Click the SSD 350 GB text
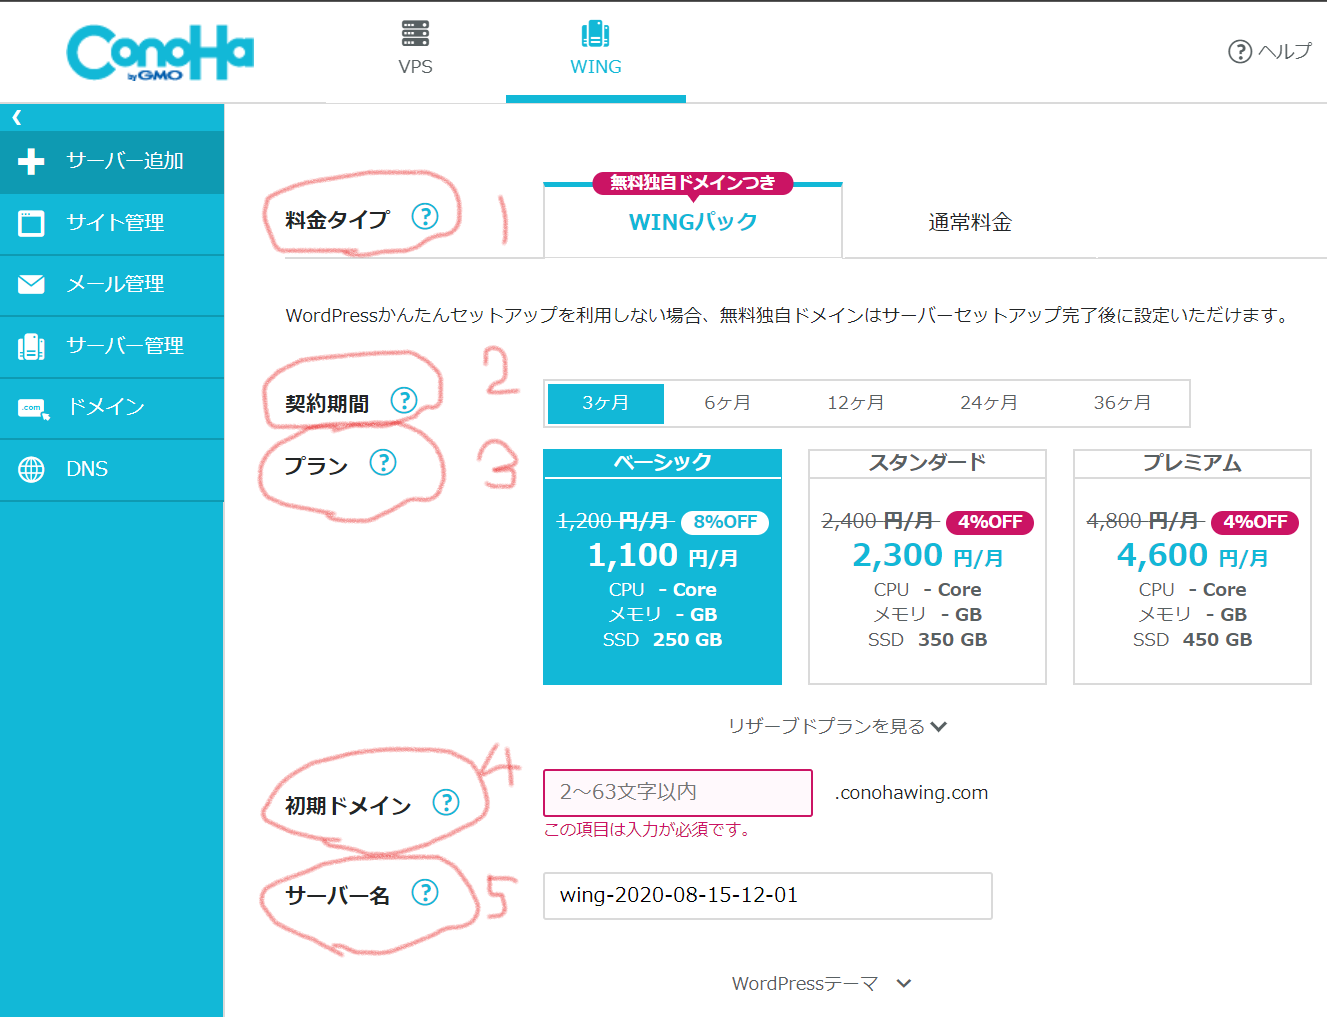Screen dimensions: 1327x1017 tap(927, 640)
